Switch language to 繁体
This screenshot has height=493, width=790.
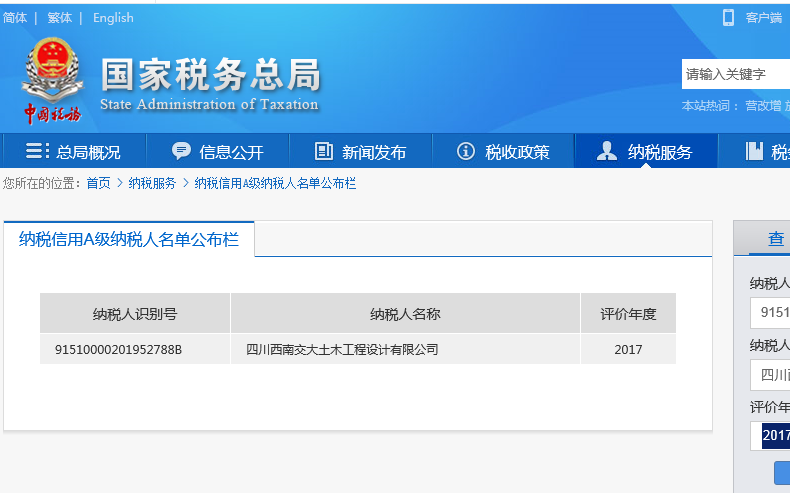(x=59, y=18)
